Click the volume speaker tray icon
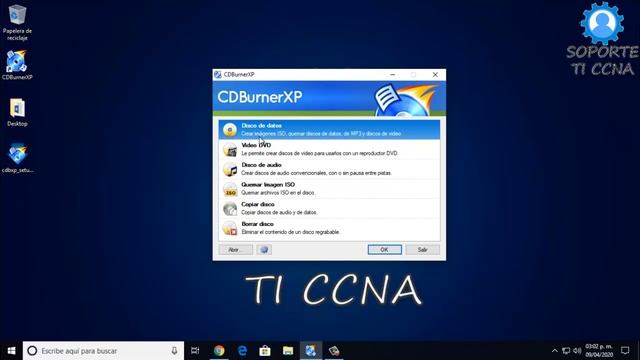 (577, 351)
